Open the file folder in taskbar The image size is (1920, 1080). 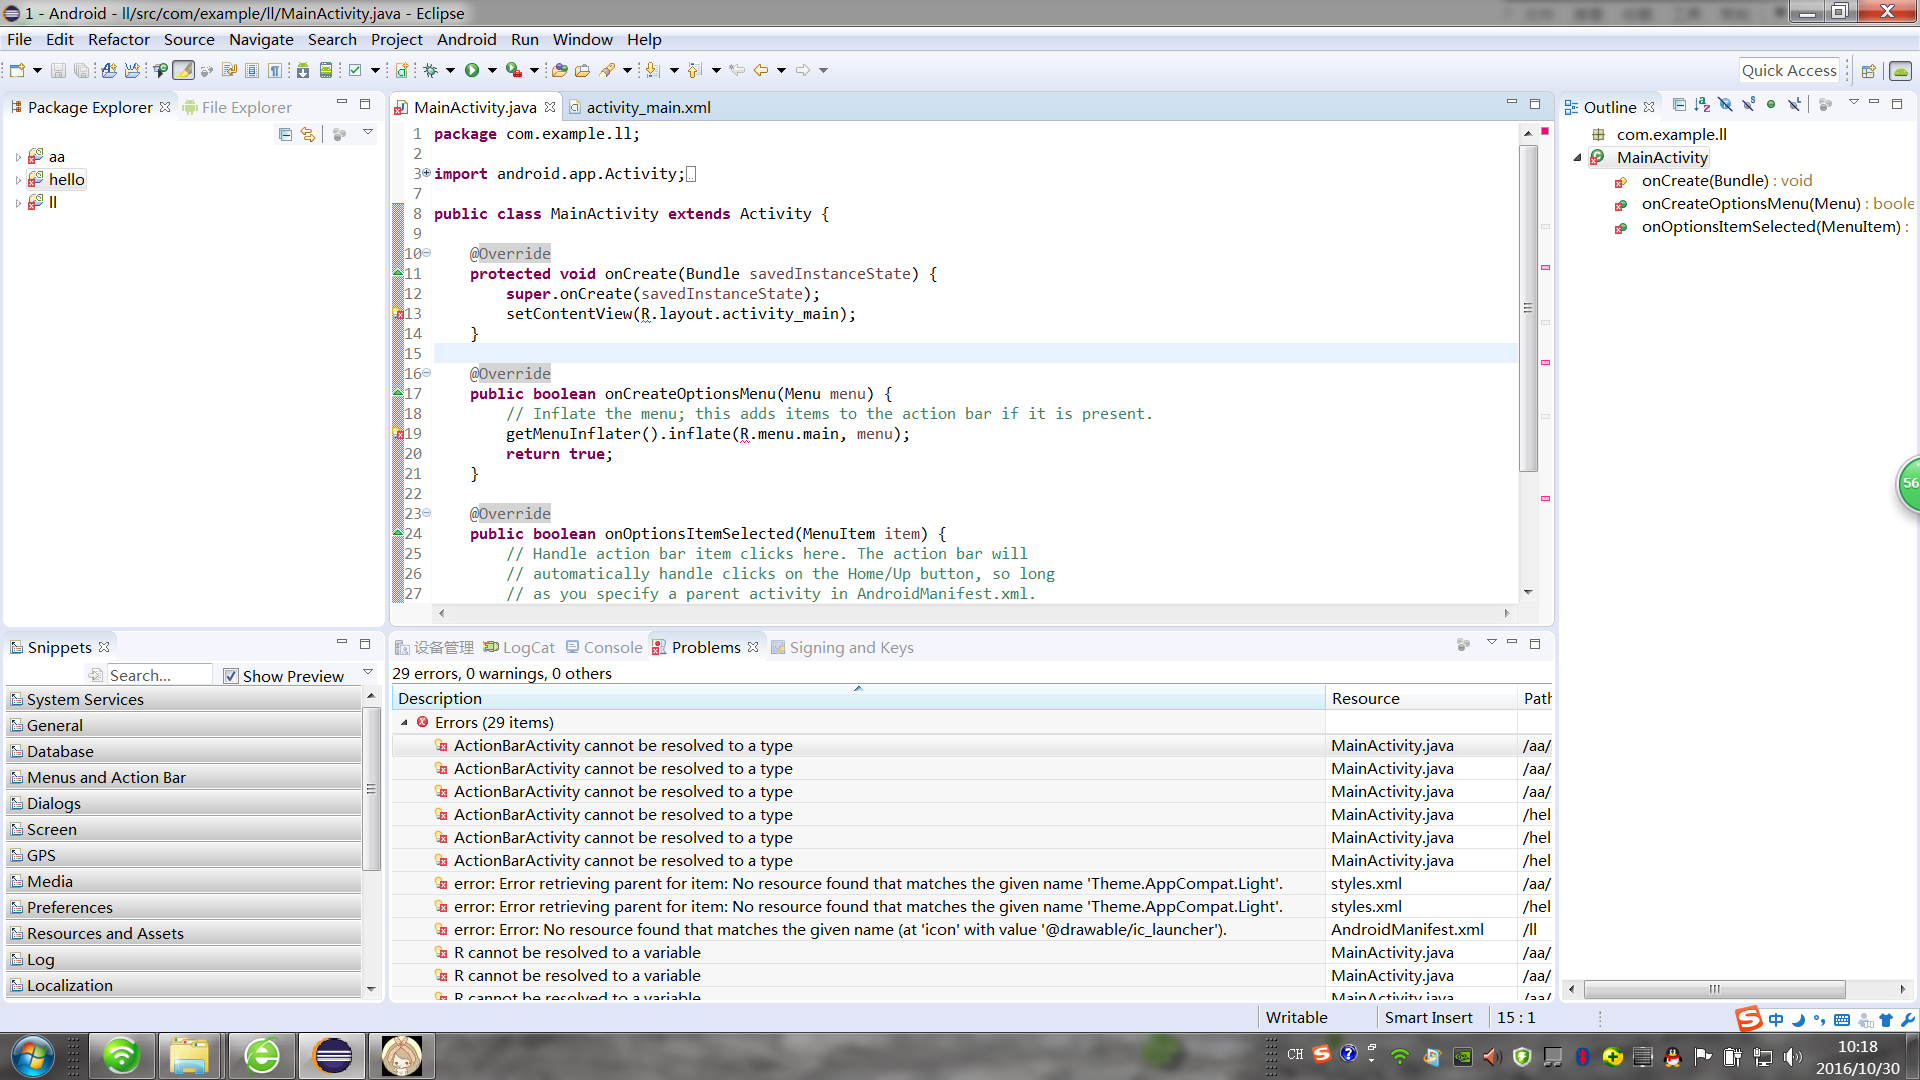(x=189, y=1056)
